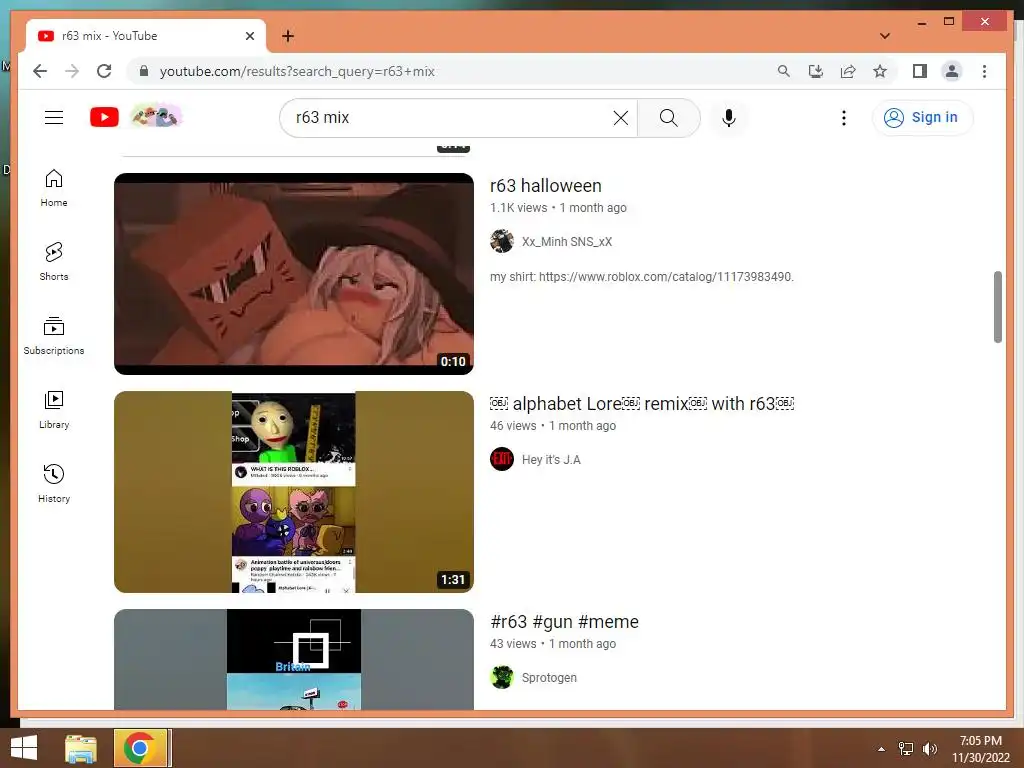Viewport: 1024px width, 768px height.
Task: Open History in the sidebar
Action: 54,484
